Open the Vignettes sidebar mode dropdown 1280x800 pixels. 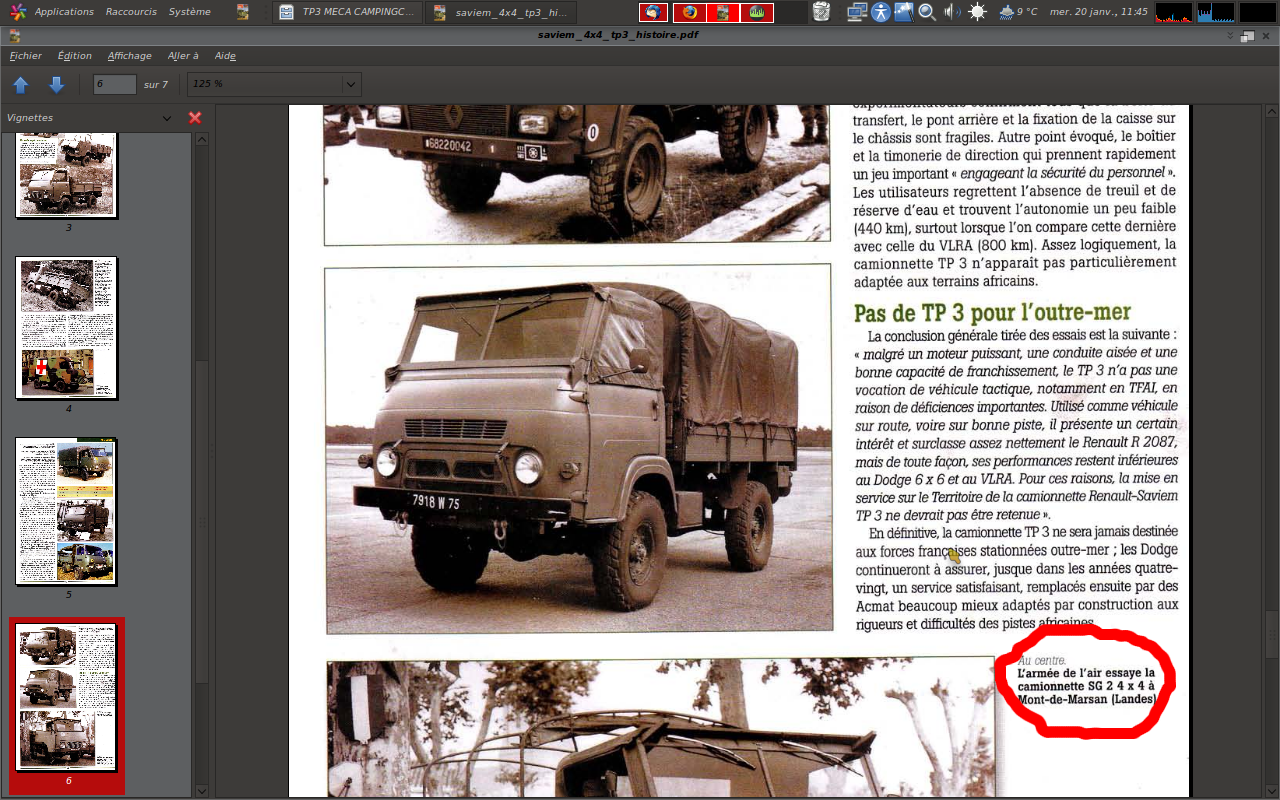coord(167,118)
